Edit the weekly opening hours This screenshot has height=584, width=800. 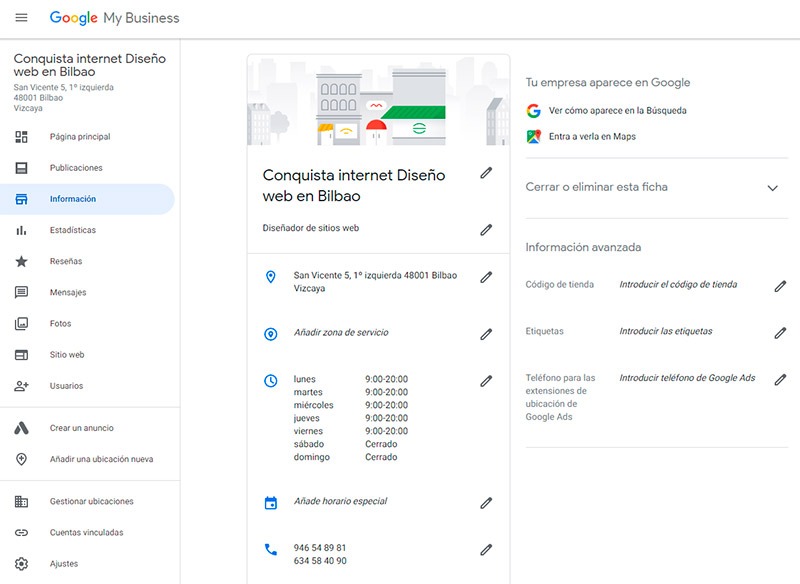coord(487,380)
